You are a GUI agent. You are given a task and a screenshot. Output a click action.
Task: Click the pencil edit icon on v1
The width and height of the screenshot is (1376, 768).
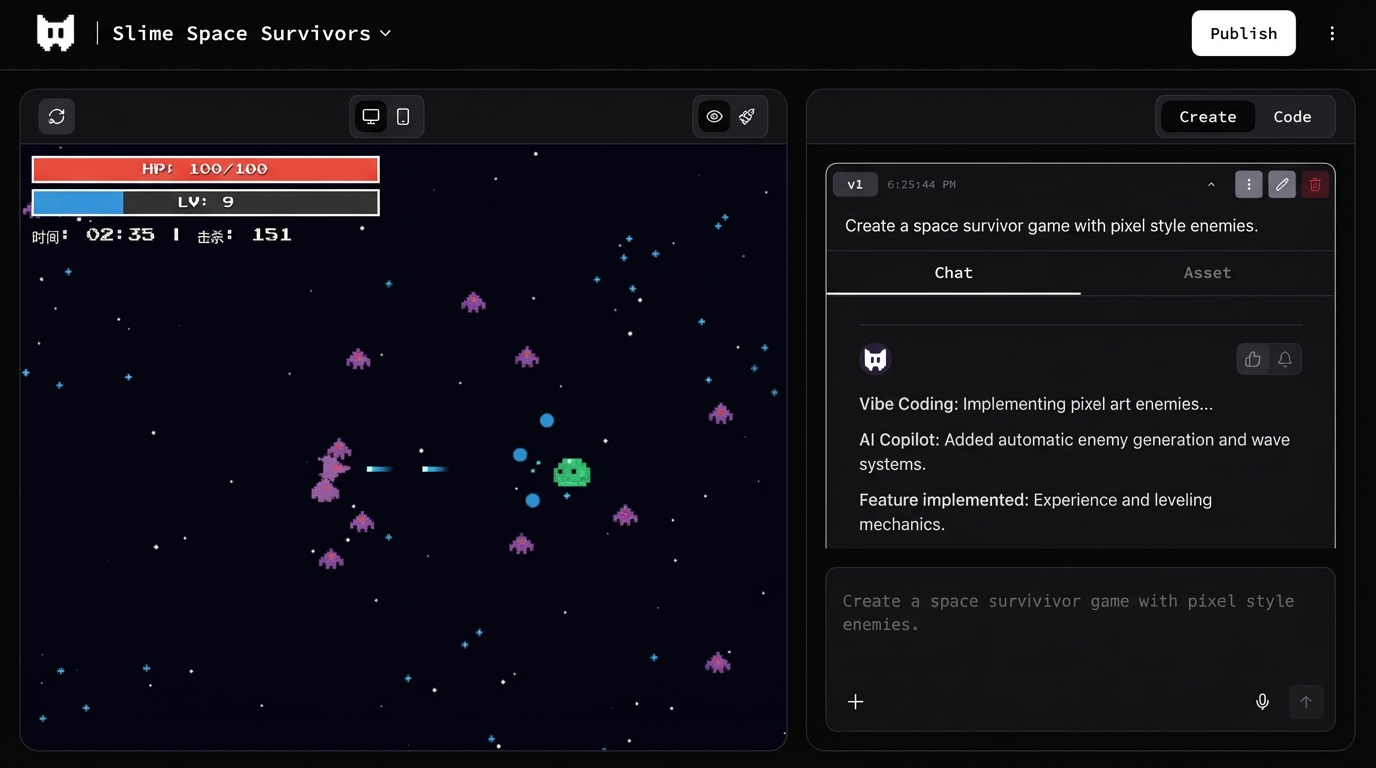1282,185
